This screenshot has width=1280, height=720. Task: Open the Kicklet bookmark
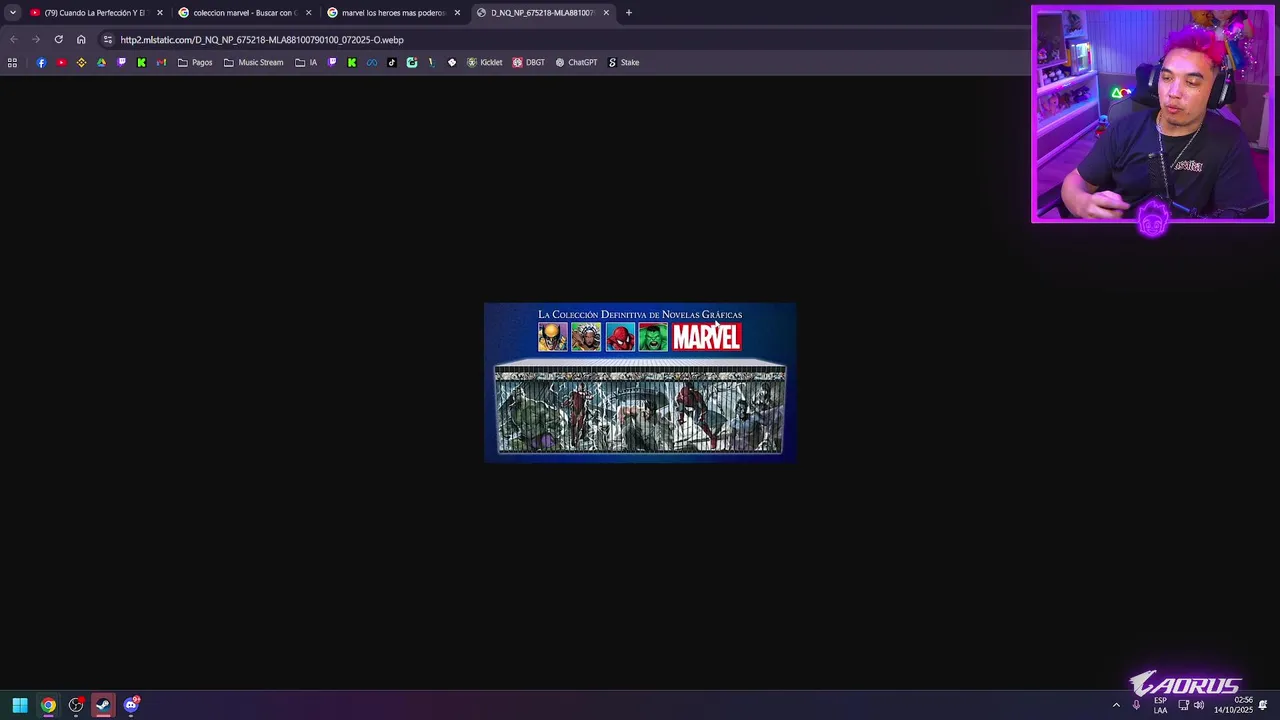pyautogui.click(x=485, y=62)
